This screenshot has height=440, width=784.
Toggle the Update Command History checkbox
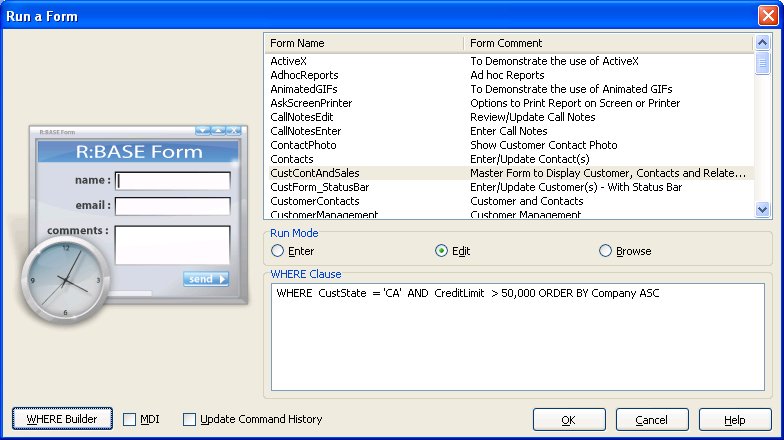point(190,420)
